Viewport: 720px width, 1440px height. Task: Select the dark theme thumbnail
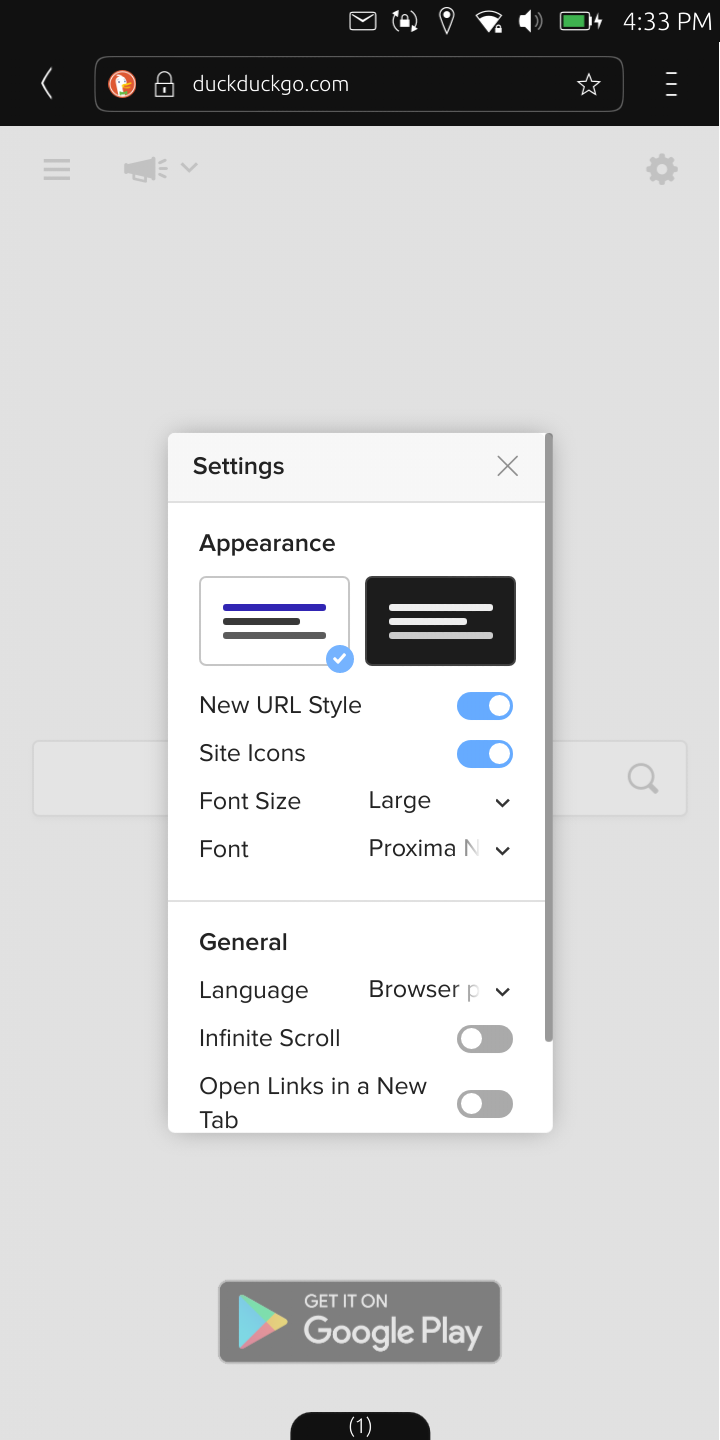tap(441, 621)
